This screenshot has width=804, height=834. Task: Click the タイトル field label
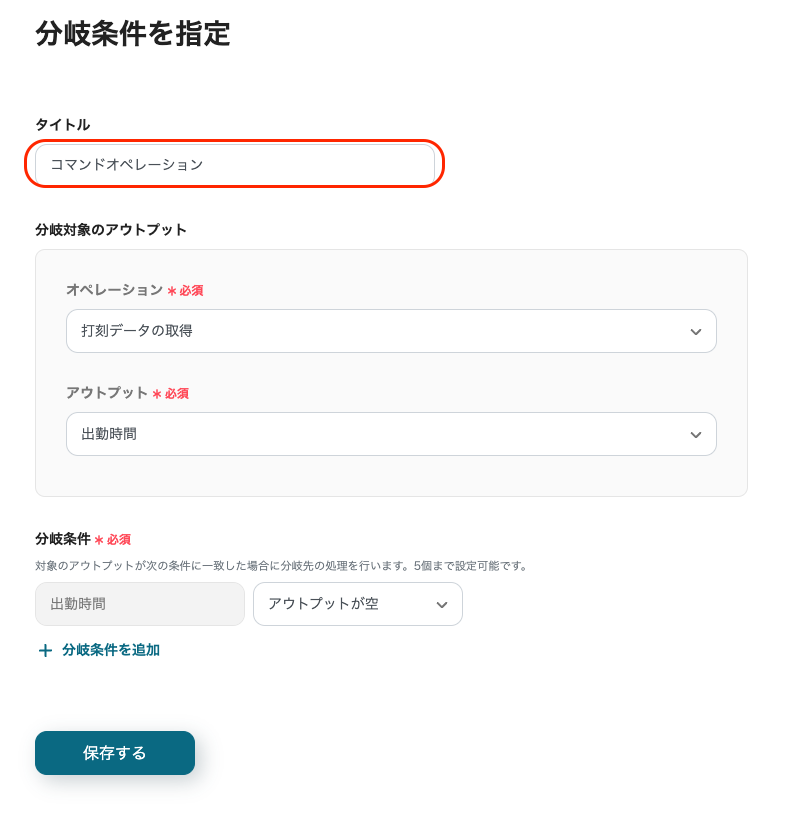[x=62, y=124]
